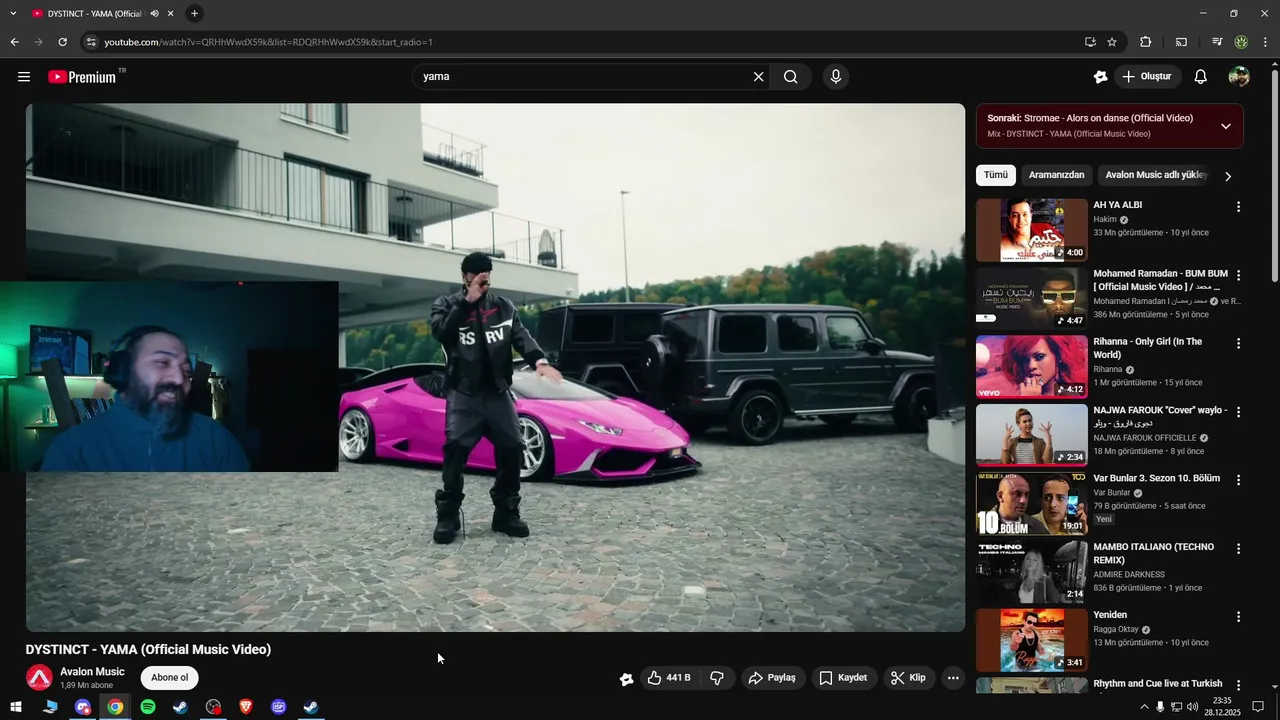Create a clip with Klip button
Viewport: 1280px width, 720px height.
(908, 678)
